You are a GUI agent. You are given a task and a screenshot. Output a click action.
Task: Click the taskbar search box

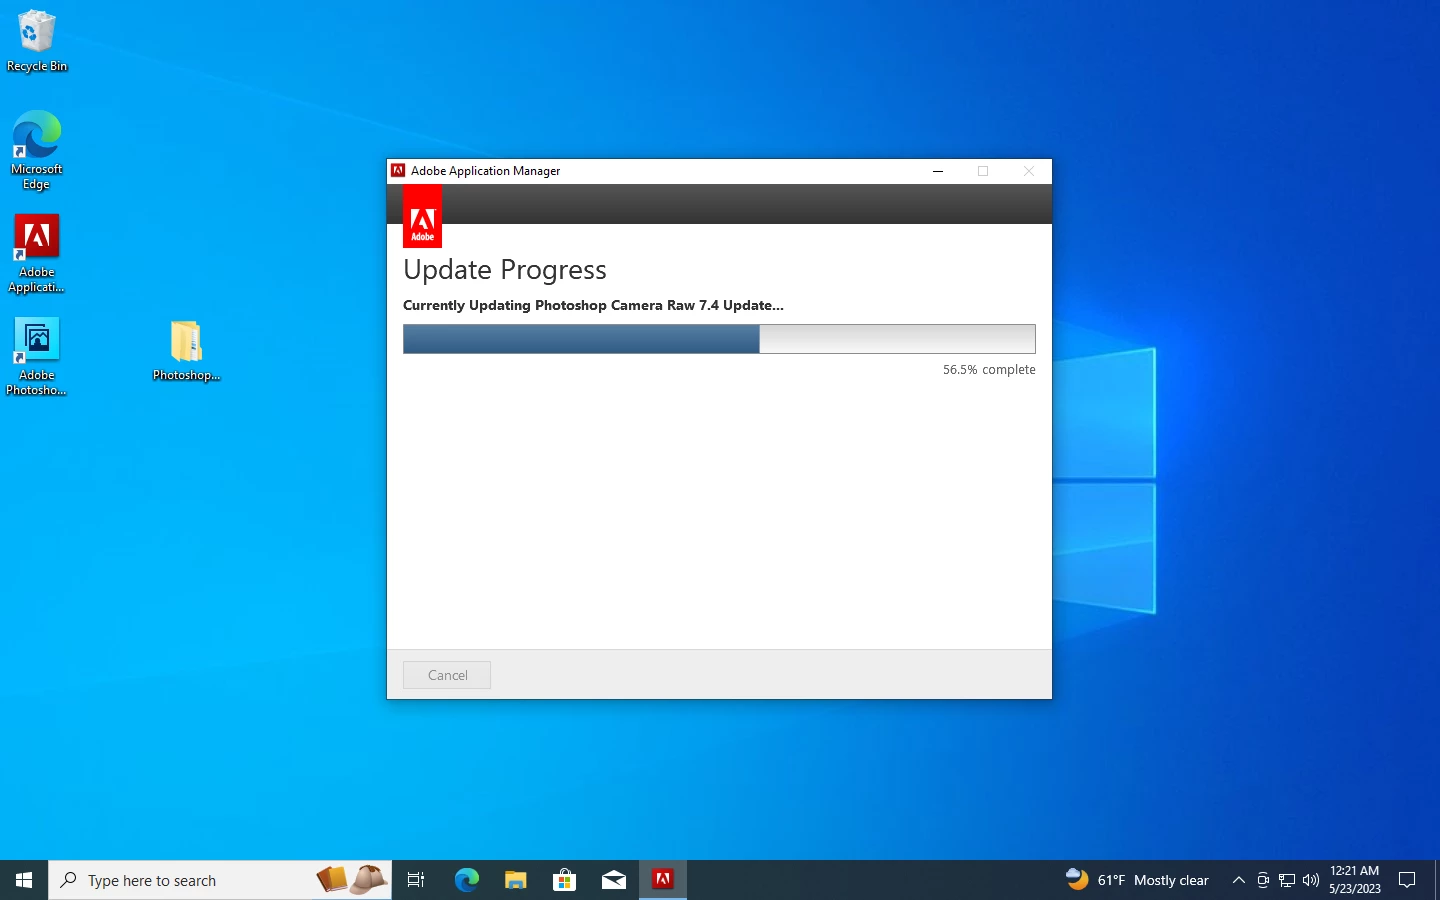tap(220, 880)
